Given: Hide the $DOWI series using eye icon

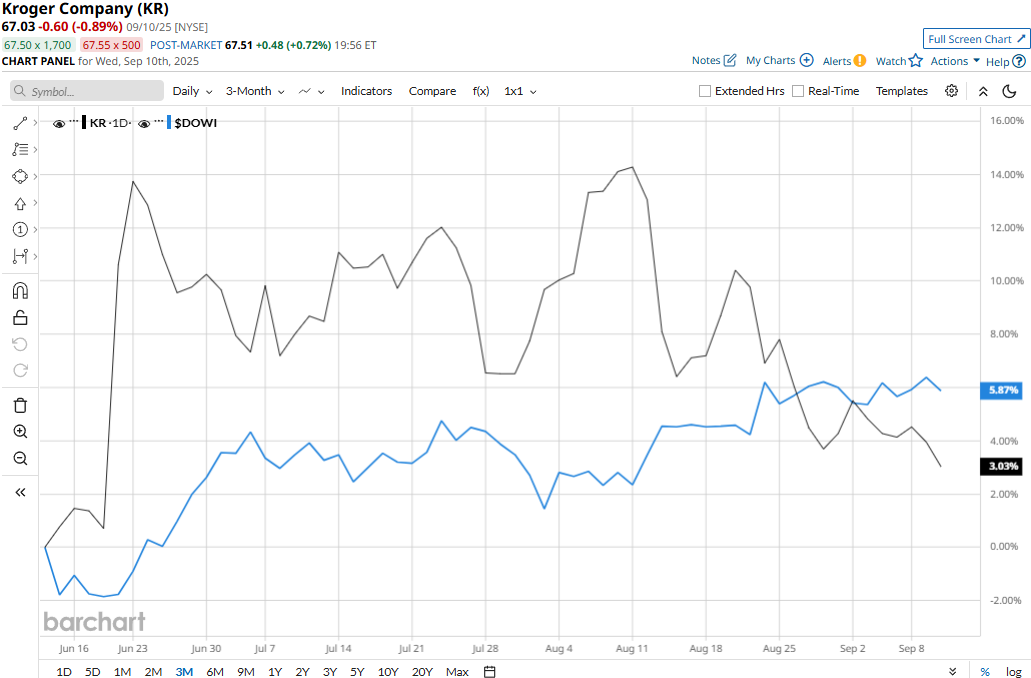Looking at the screenshot, I should 144,123.
